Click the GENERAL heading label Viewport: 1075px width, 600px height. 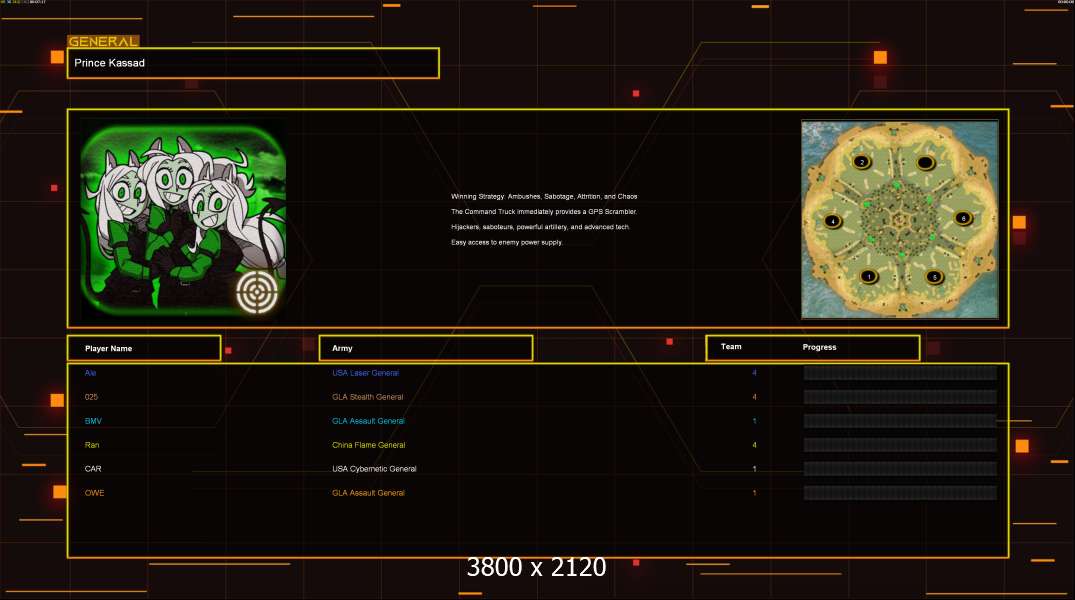(103, 41)
